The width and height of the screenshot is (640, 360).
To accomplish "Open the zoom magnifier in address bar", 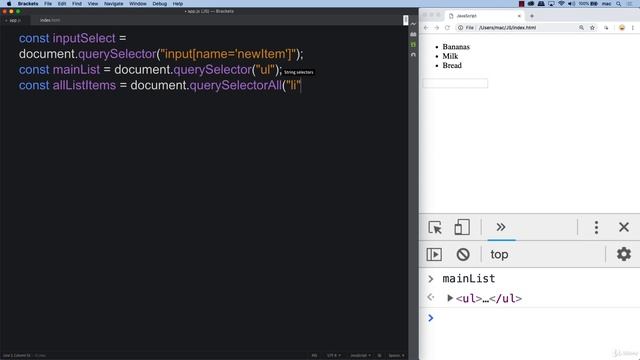I will tap(581, 28).
